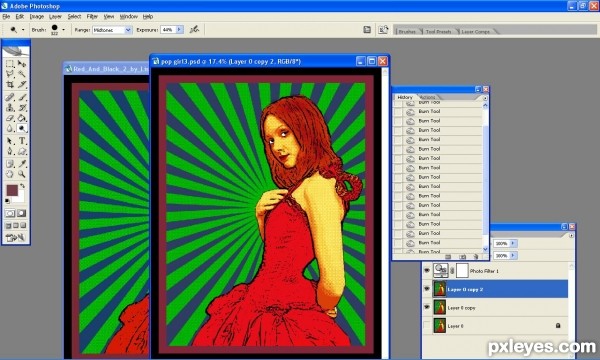Screen dimensions: 600x360
Task: Select the Notes tool
Action: pyautogui.click(x=10, y=164)
